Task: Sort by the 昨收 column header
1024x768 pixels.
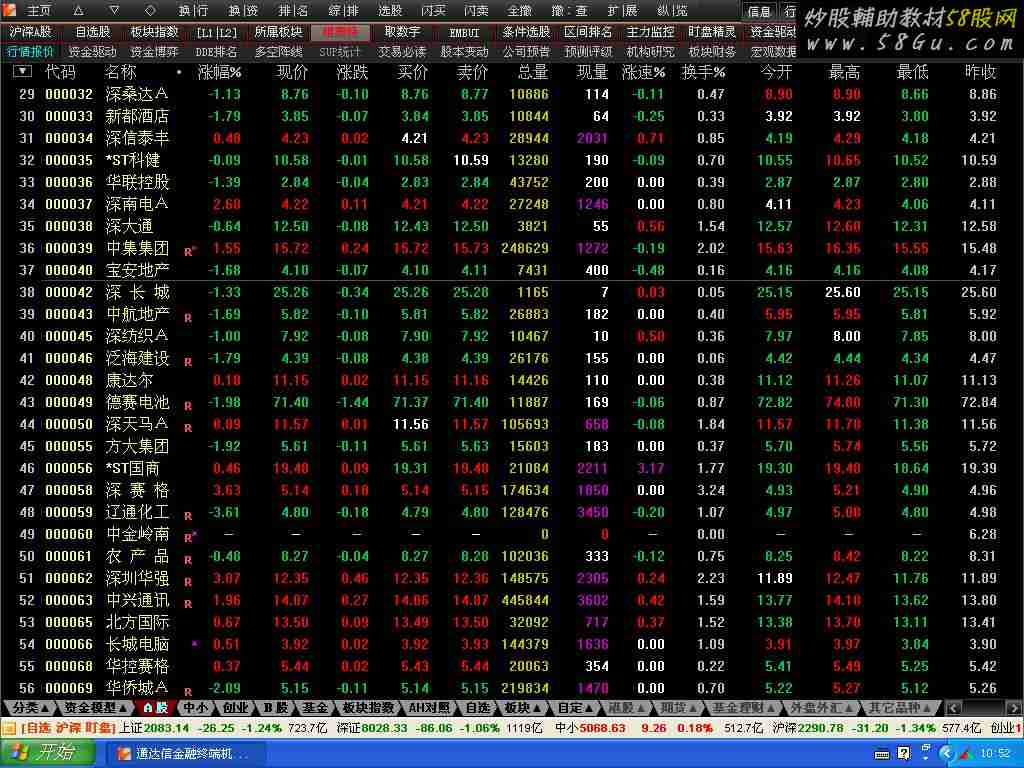Action: pos(980,72)
